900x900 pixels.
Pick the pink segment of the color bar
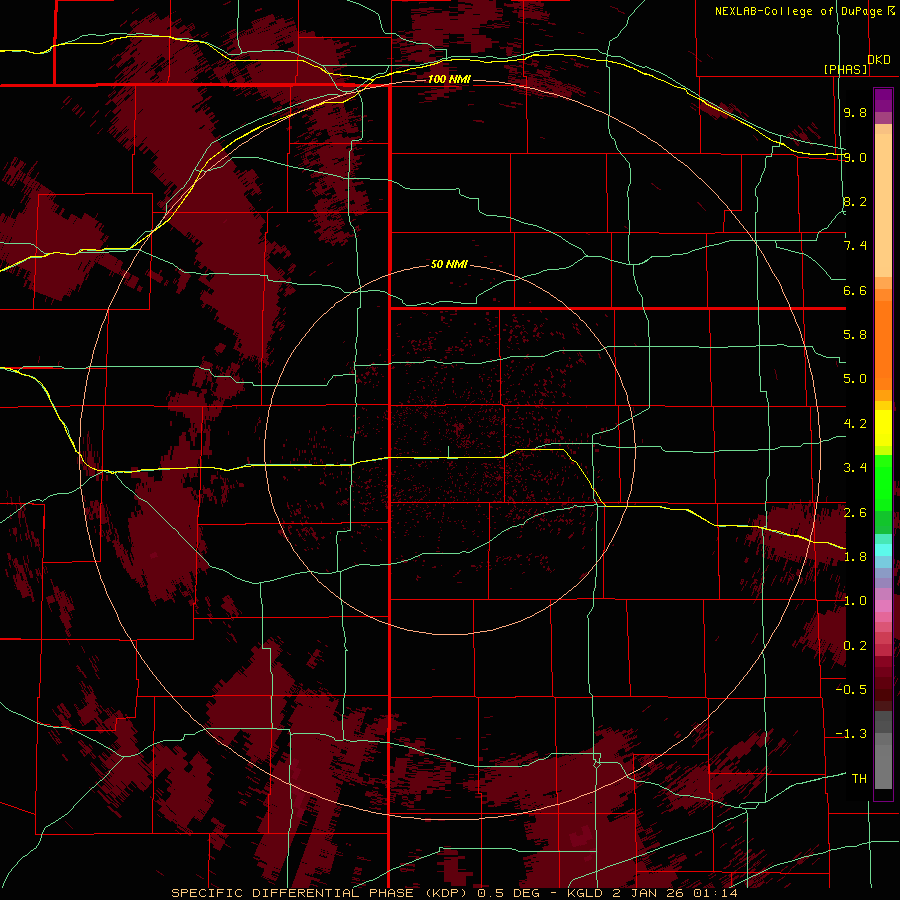[x=883, y=606]
